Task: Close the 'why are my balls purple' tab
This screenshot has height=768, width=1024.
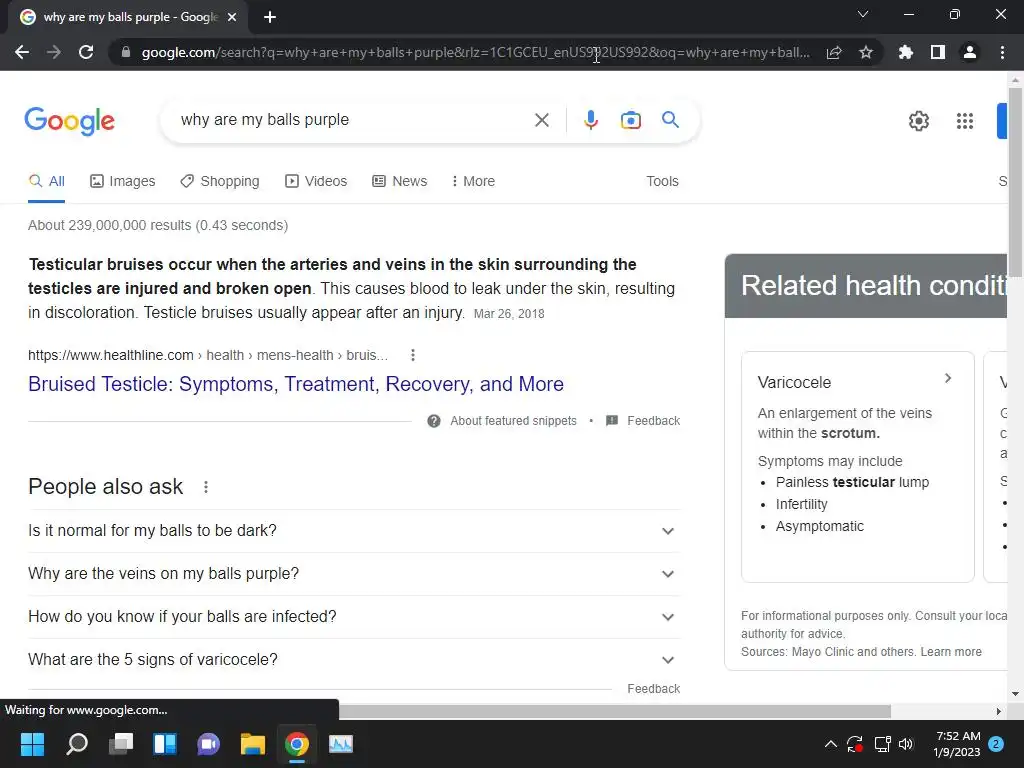Action: point(232,17)
